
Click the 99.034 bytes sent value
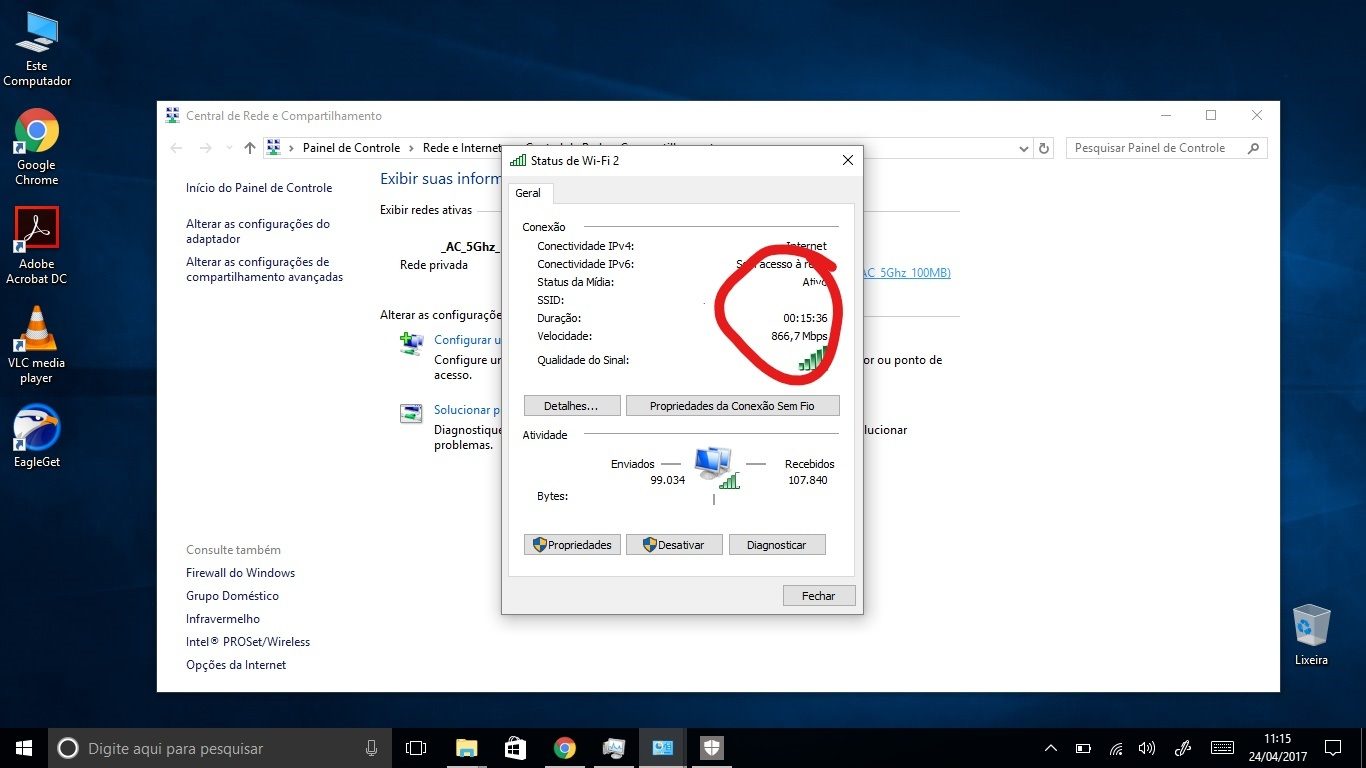coord(667,480)
